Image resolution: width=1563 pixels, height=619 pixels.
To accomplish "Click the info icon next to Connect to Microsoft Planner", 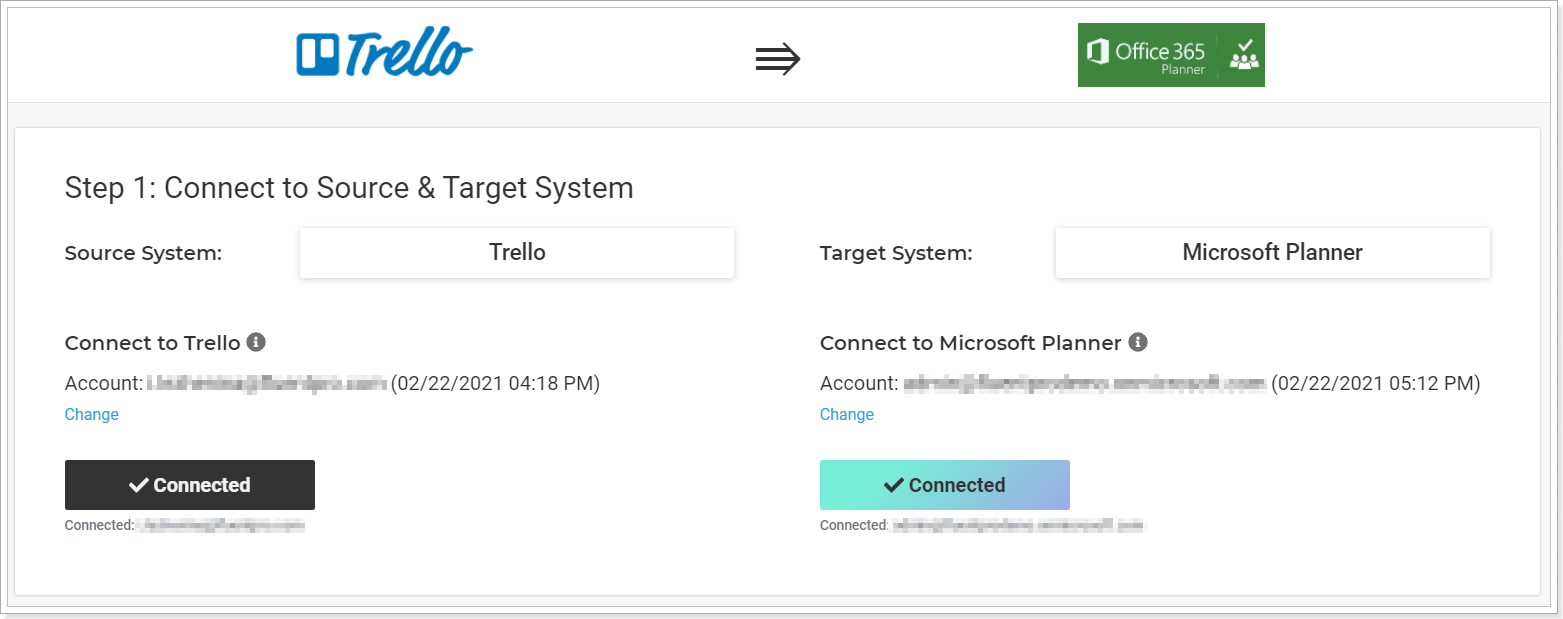I will click(x=1137, y=342).
